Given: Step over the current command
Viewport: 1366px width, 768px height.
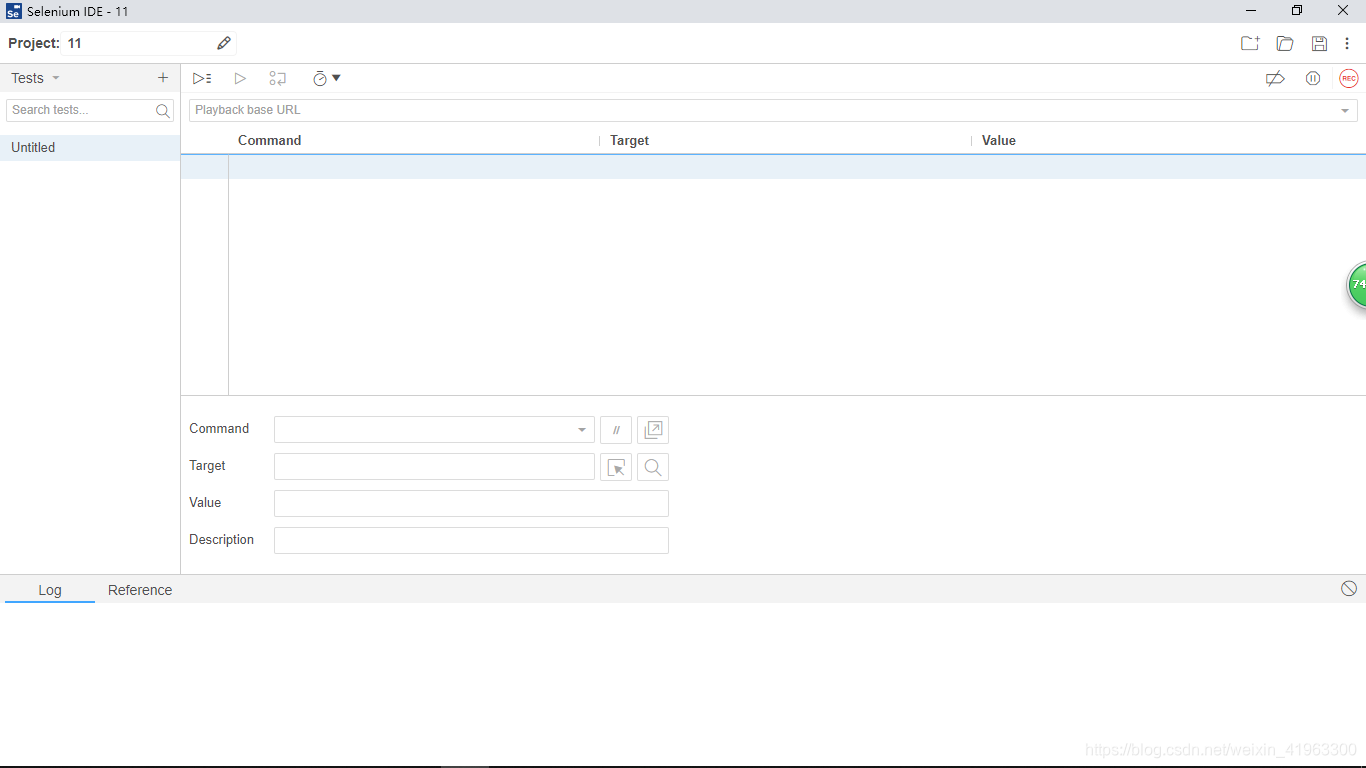Looking at the screenshot, I should (277, 78).
